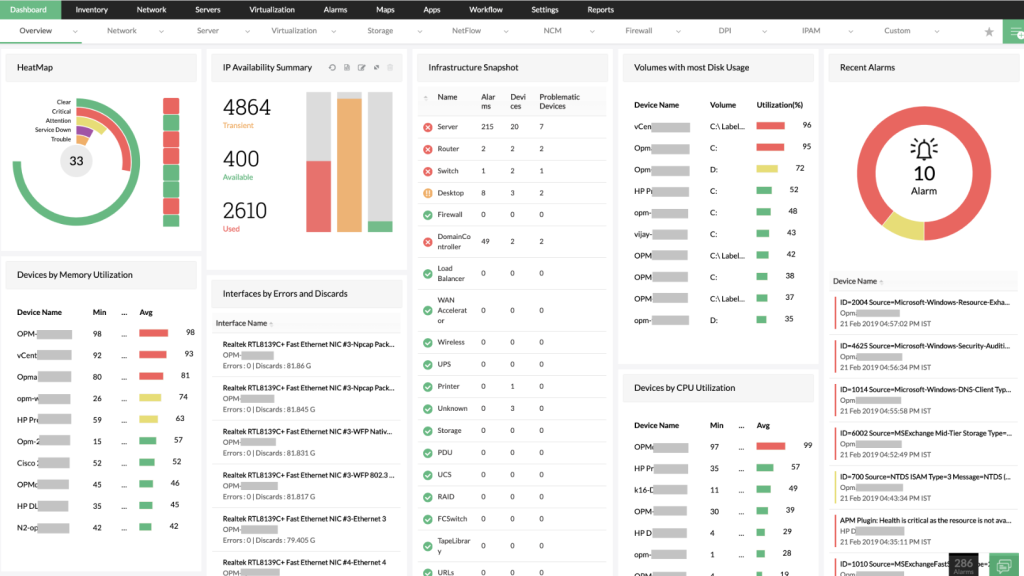Expand IP Availability Summary widget to full view
The image size is (1024, 576).
376,67
